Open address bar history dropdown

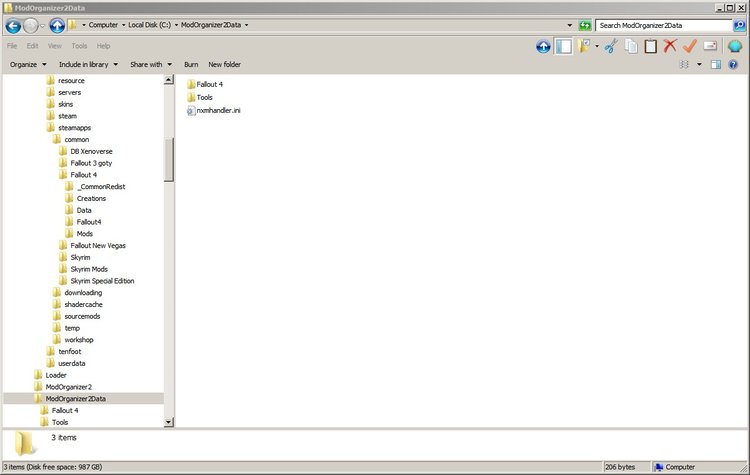[x=570, y=25]
